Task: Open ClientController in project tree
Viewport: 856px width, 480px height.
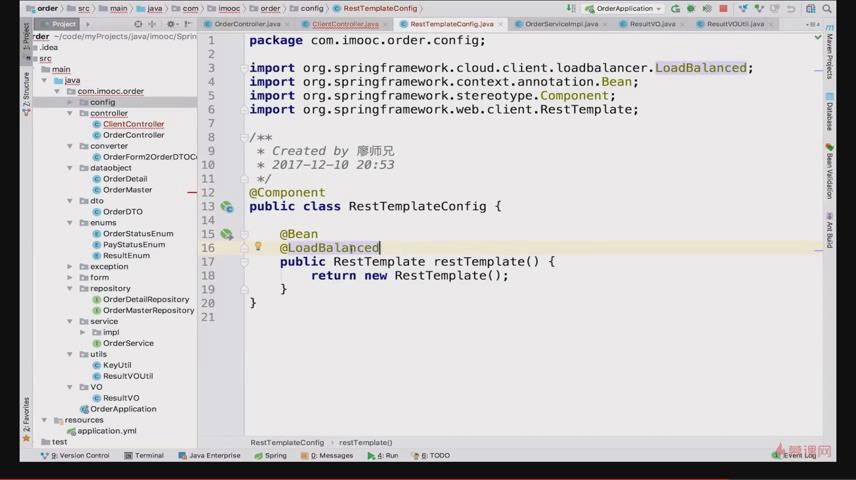Action: [x=133, y=124]
